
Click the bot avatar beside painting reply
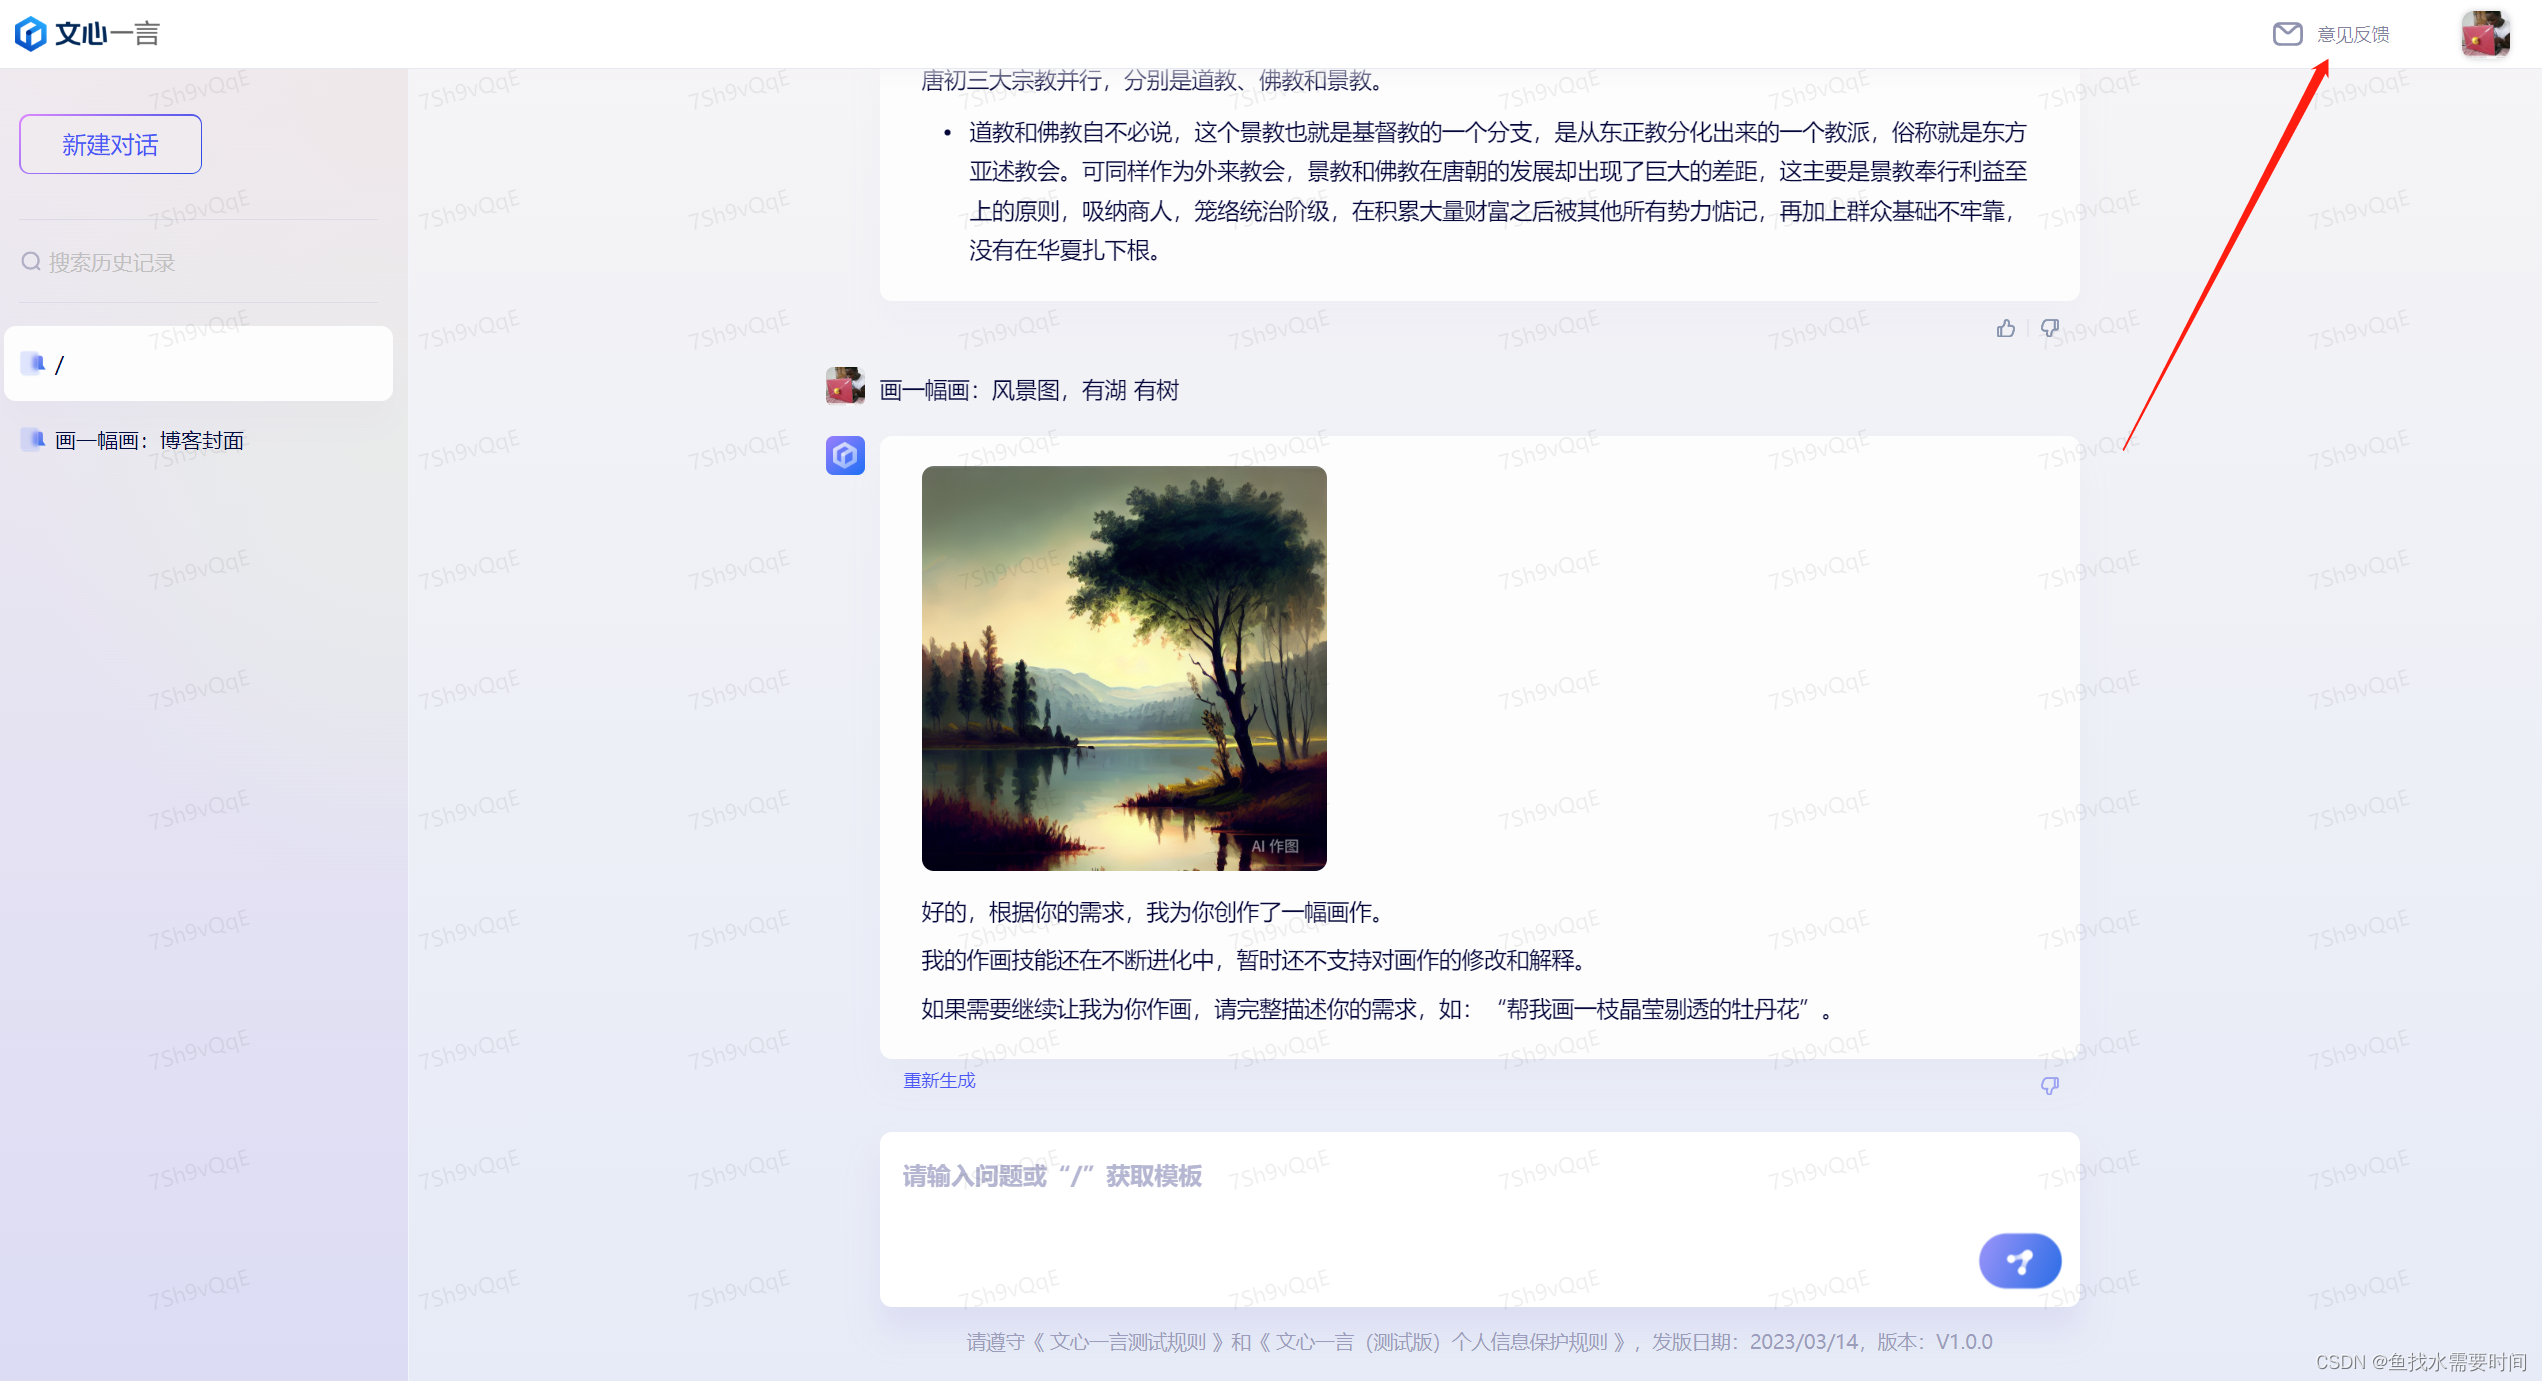[x=845, y=456]
